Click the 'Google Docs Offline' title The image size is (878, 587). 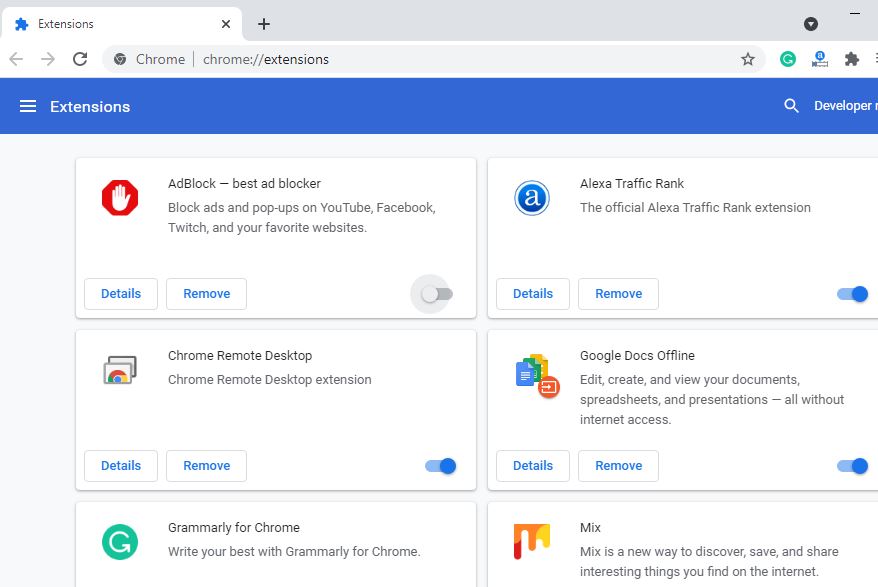(x=637, y=355)
